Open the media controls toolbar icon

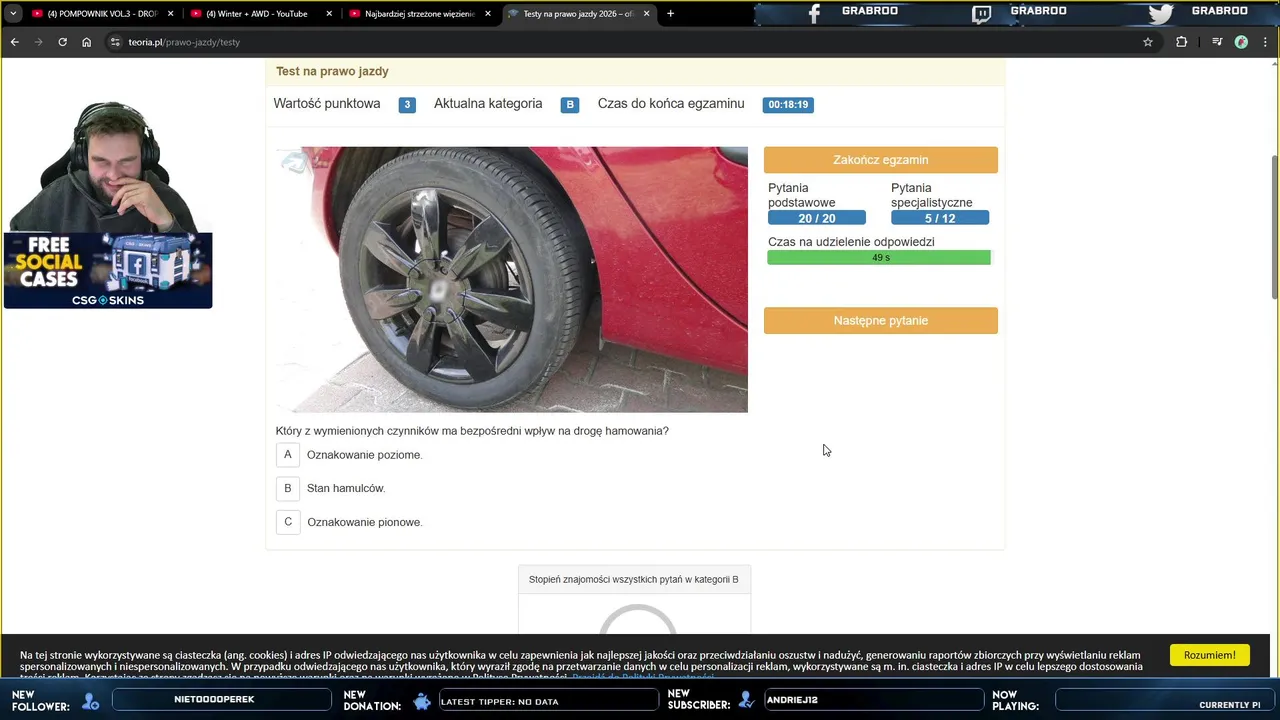1217,42
